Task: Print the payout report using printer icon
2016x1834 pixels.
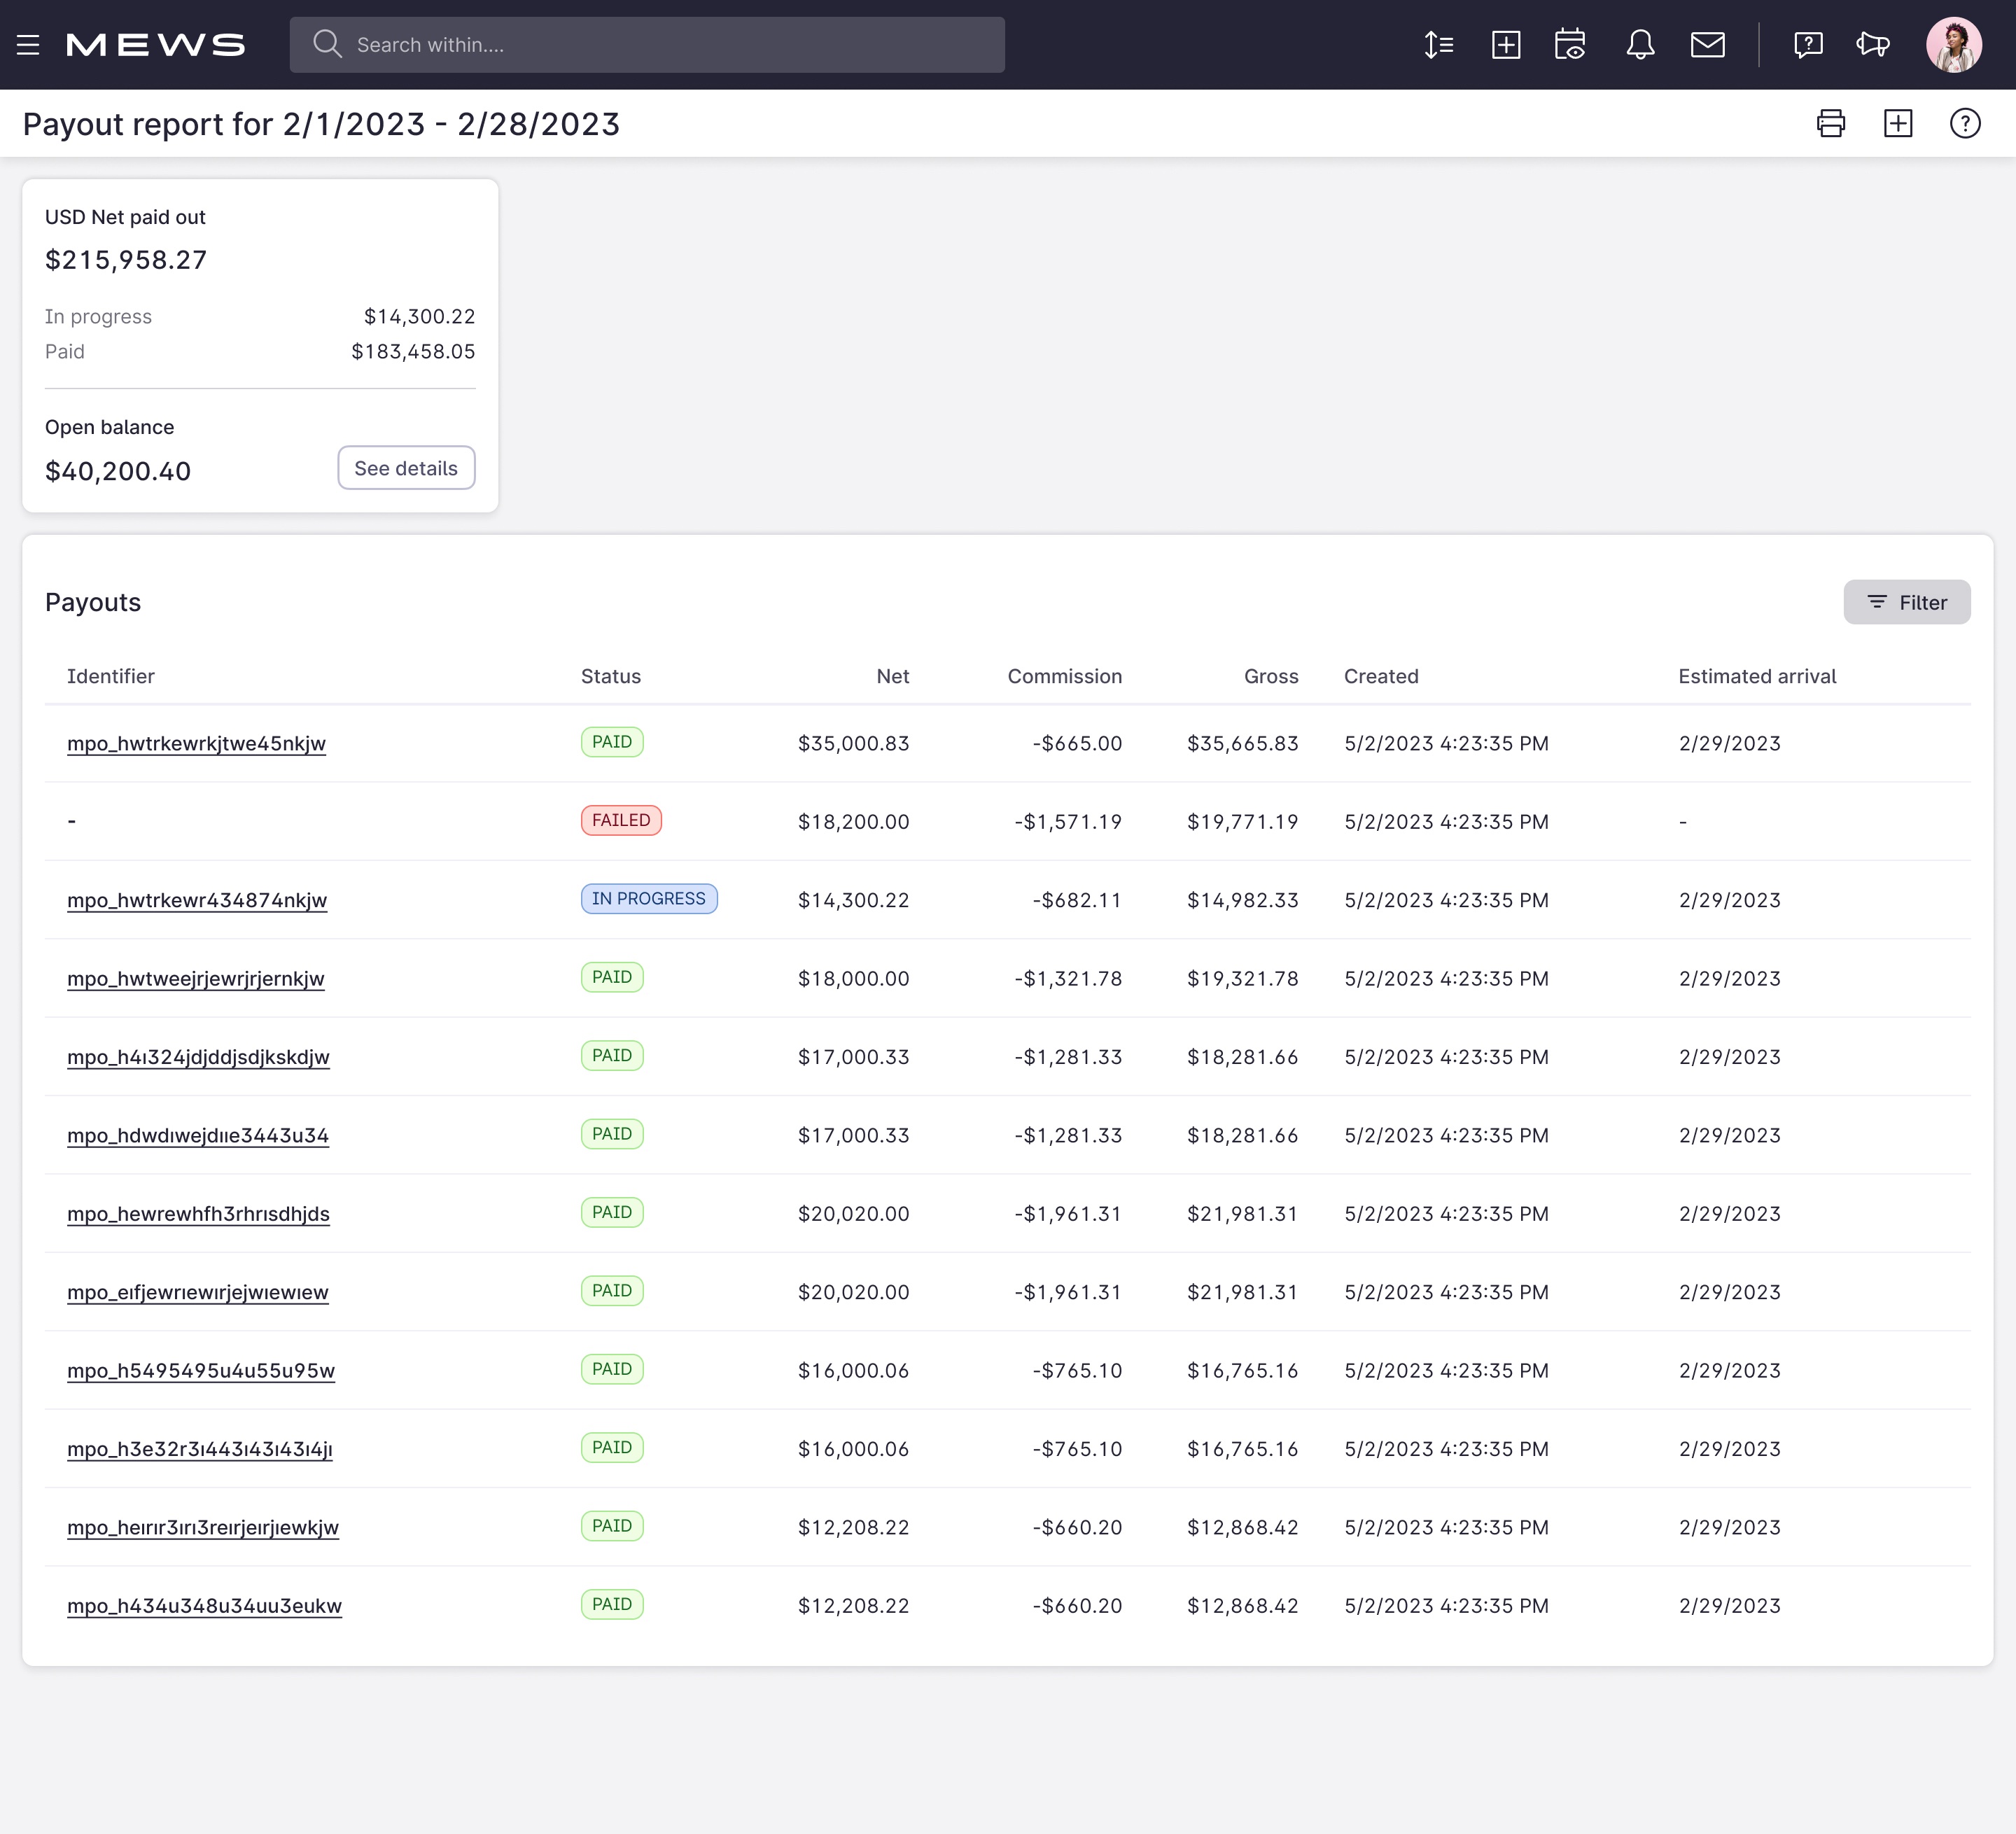Action: point(1831,123)
